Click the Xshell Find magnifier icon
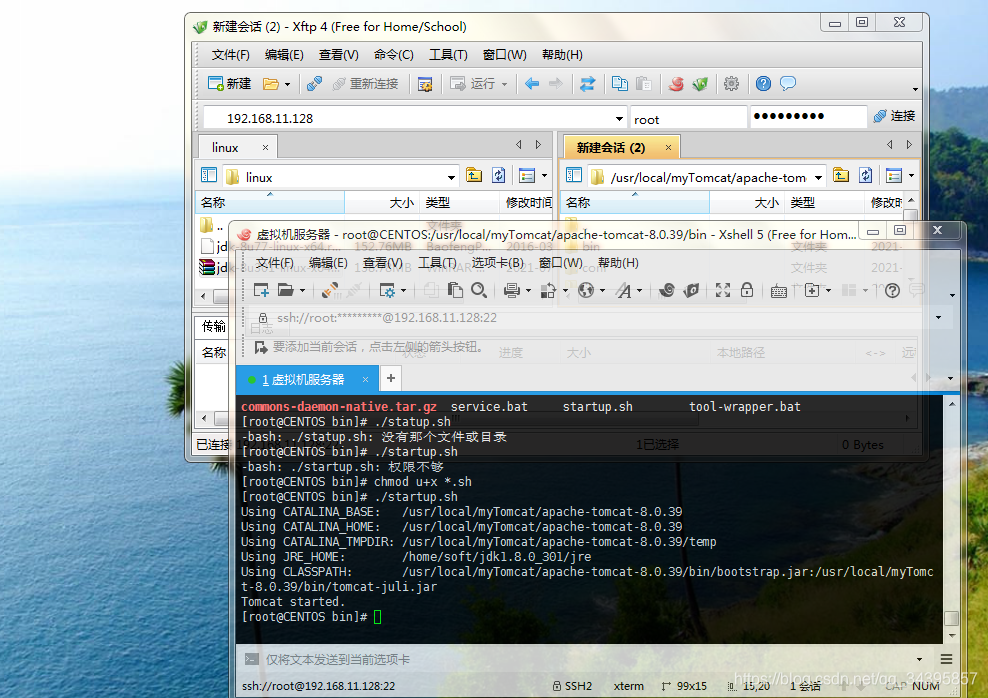This screenshot has height=698, width=988. tap(479, 290)
